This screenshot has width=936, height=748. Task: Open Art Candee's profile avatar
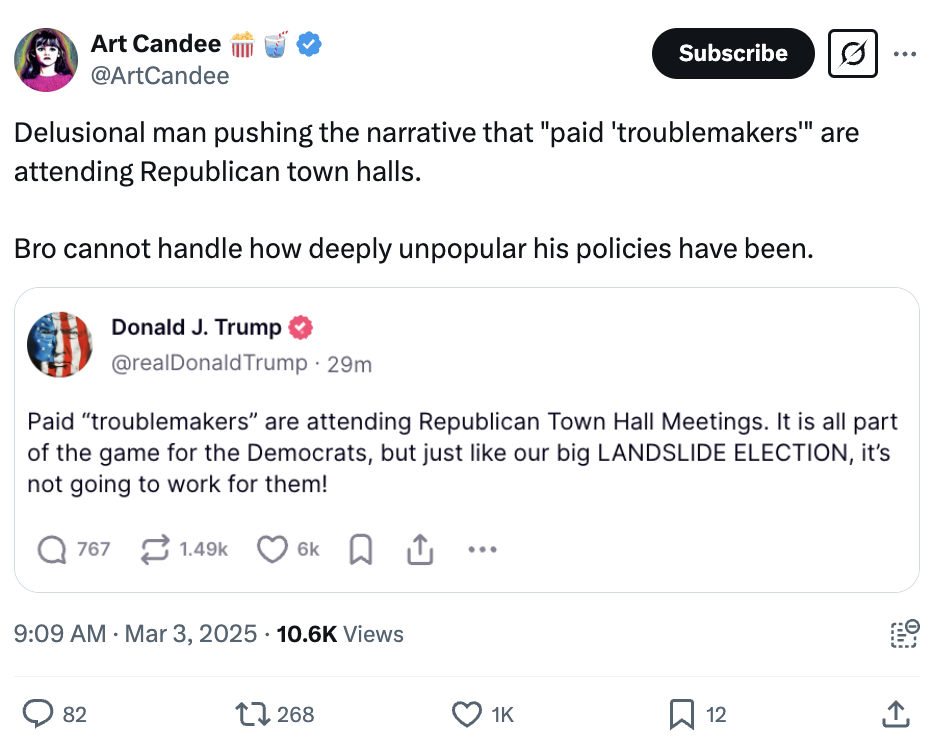pos(46,60)
